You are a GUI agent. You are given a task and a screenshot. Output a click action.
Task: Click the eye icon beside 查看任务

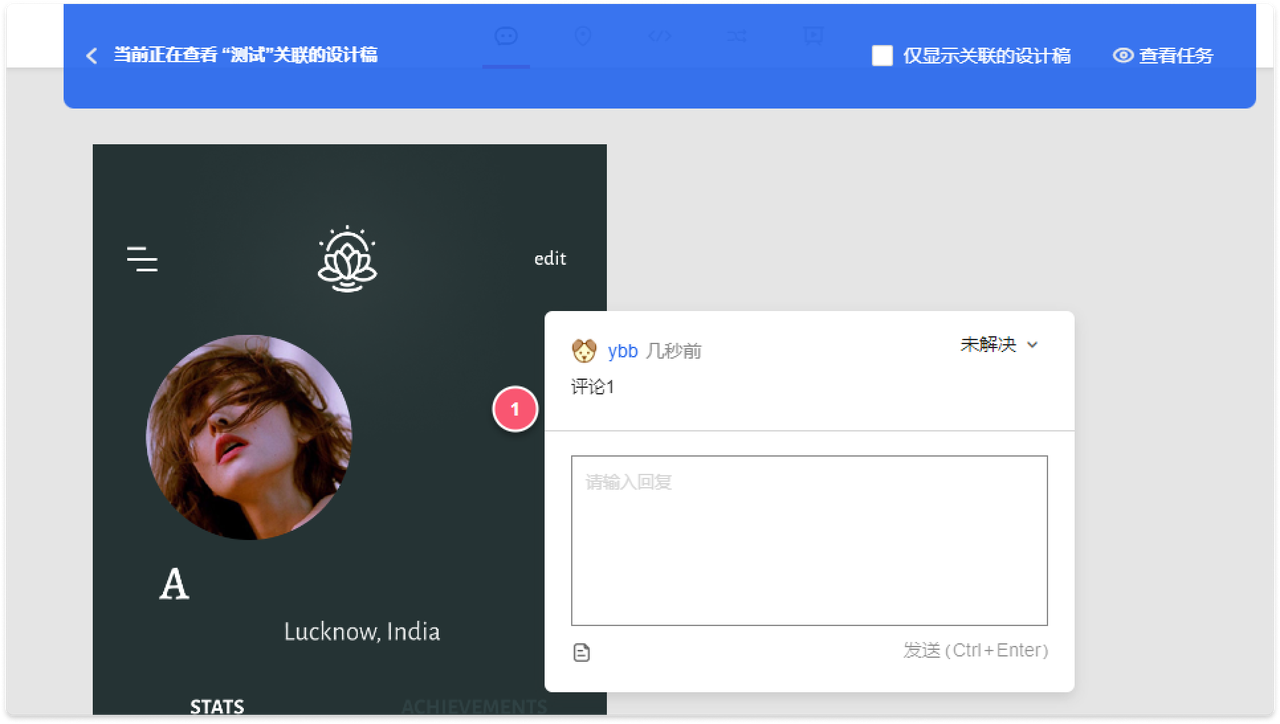tap(1123, 56)
